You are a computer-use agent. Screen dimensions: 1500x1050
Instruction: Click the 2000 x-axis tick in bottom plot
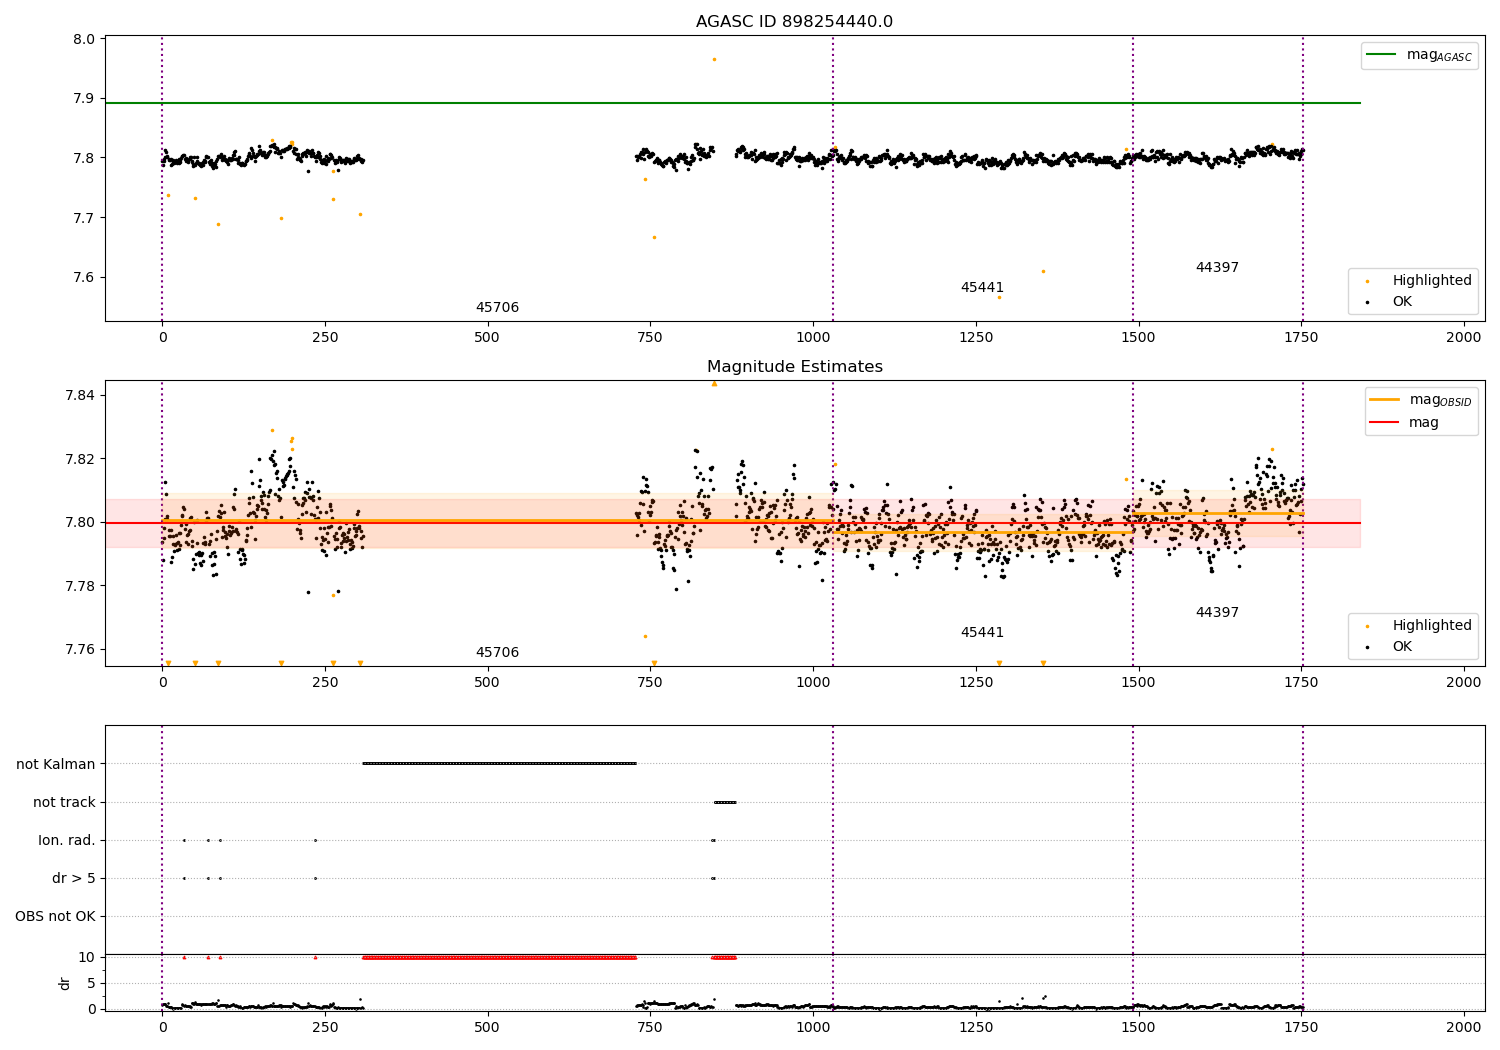[1464, 1027]
